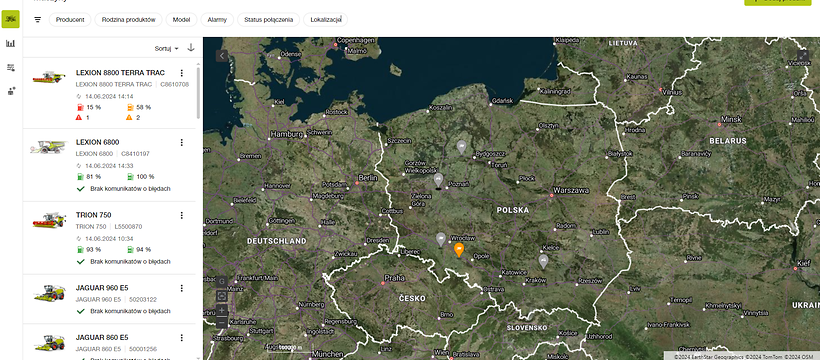Open the Status połączenia filter
The image size is (820, 360).
268,20
